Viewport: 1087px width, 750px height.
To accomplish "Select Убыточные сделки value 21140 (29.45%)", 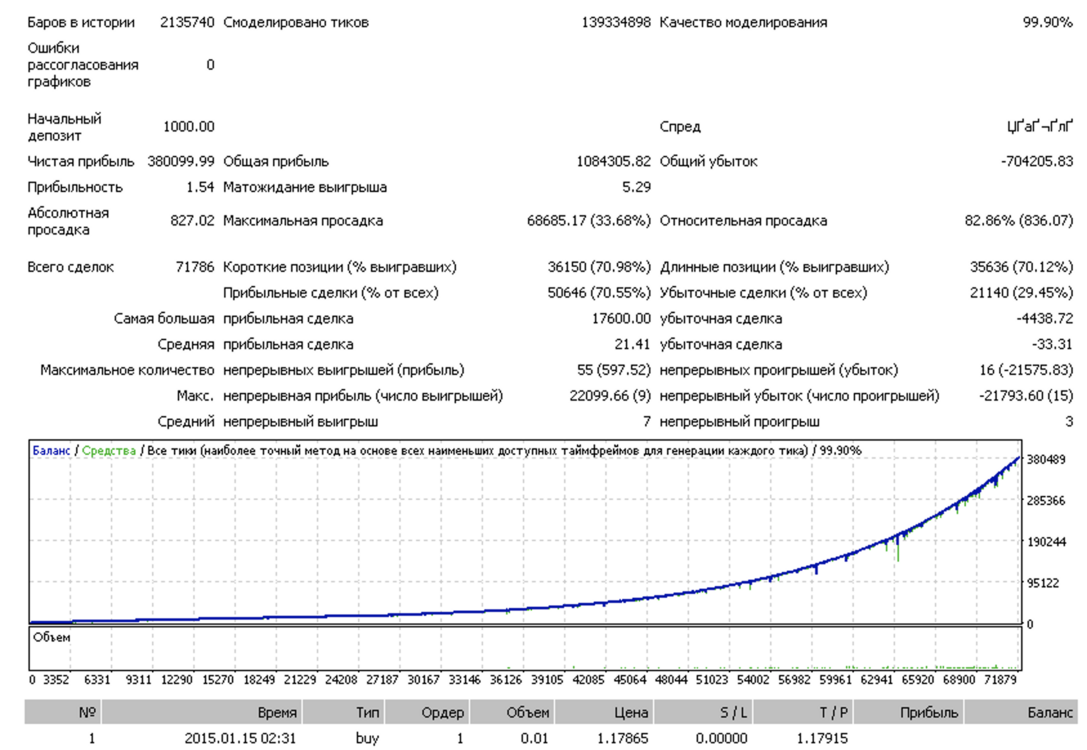I will point(1021,293).
